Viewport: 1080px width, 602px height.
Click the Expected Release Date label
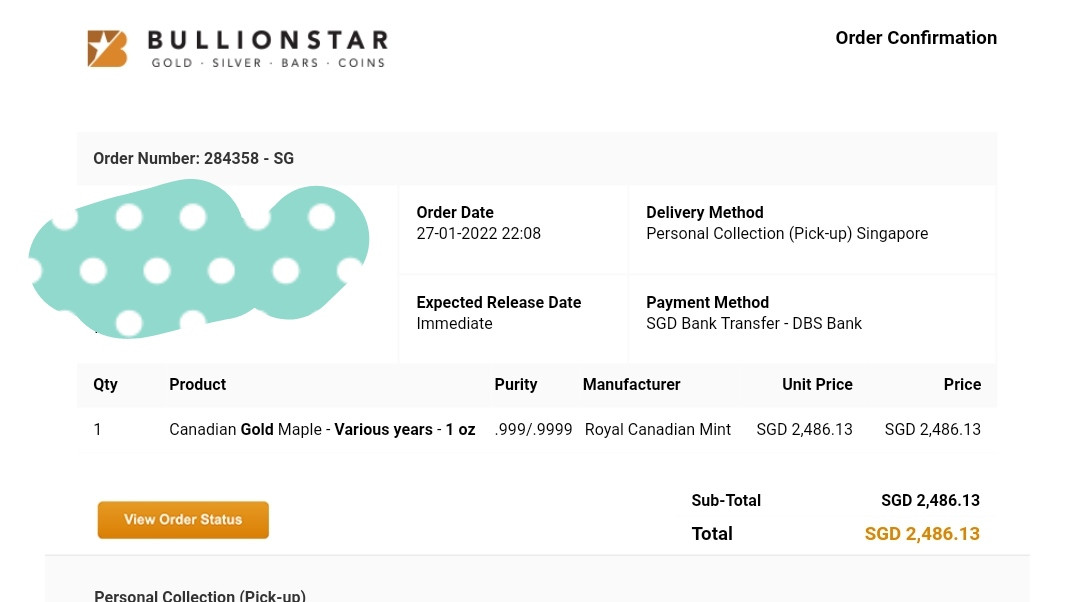[x=498, y=302]
